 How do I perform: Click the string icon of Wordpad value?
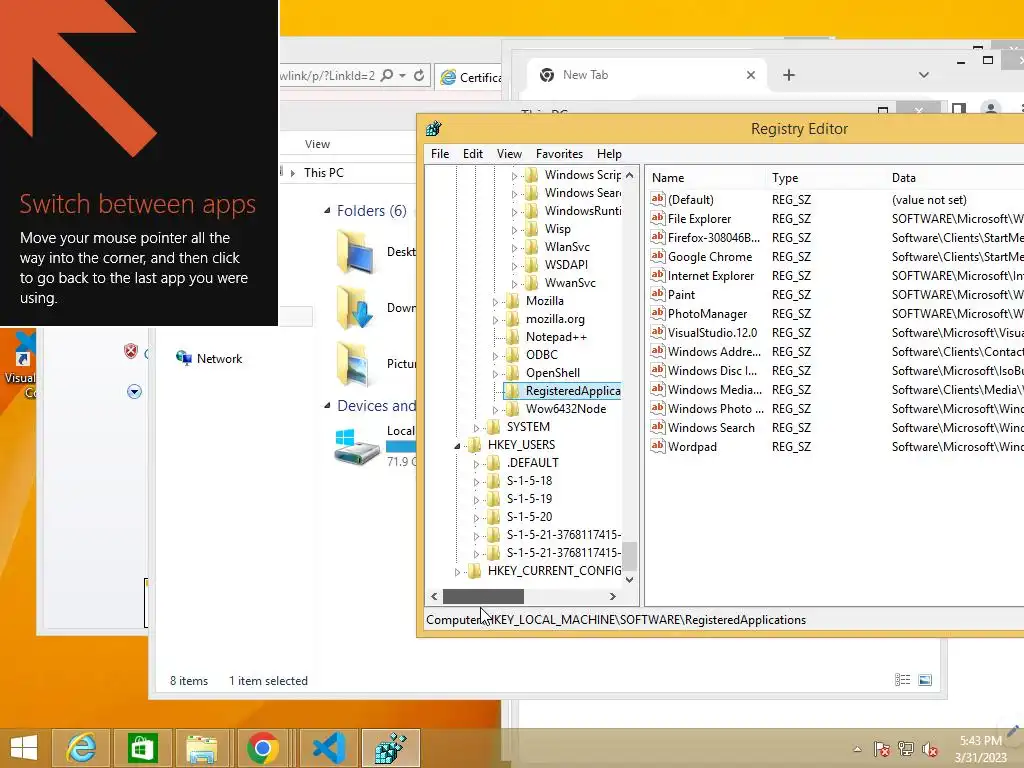pos(658,446)
